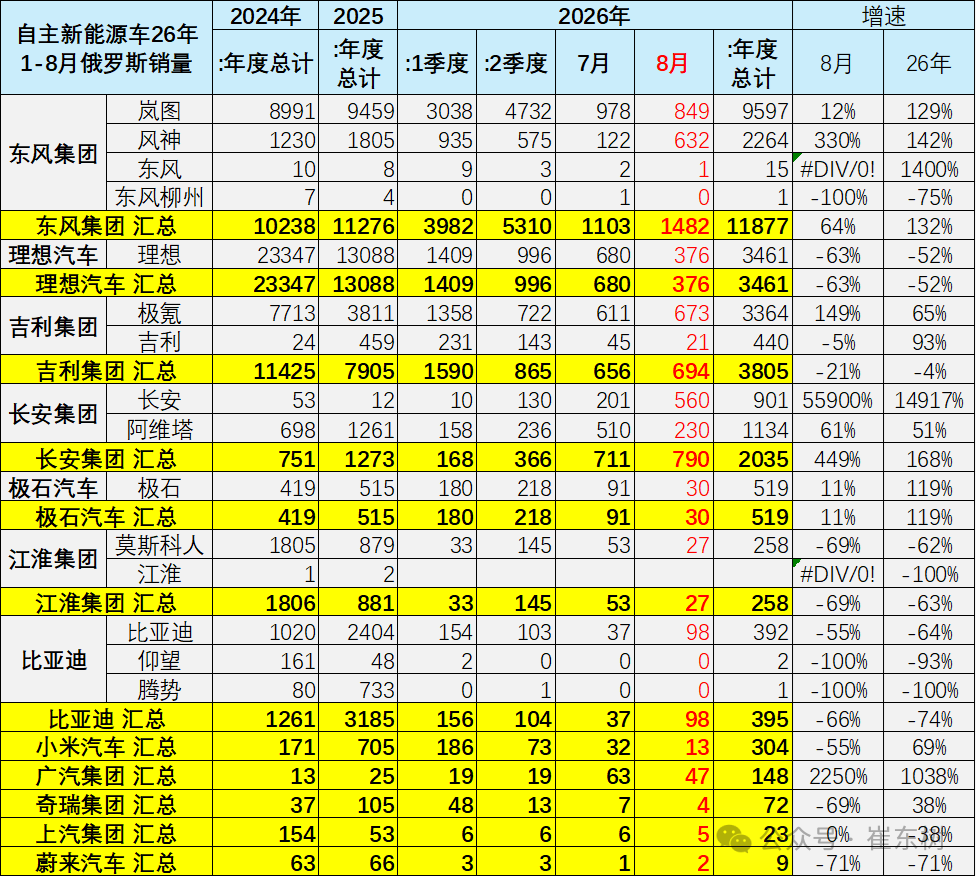Select the 东风集团 汇总 row label

click(x=106, y=226)
